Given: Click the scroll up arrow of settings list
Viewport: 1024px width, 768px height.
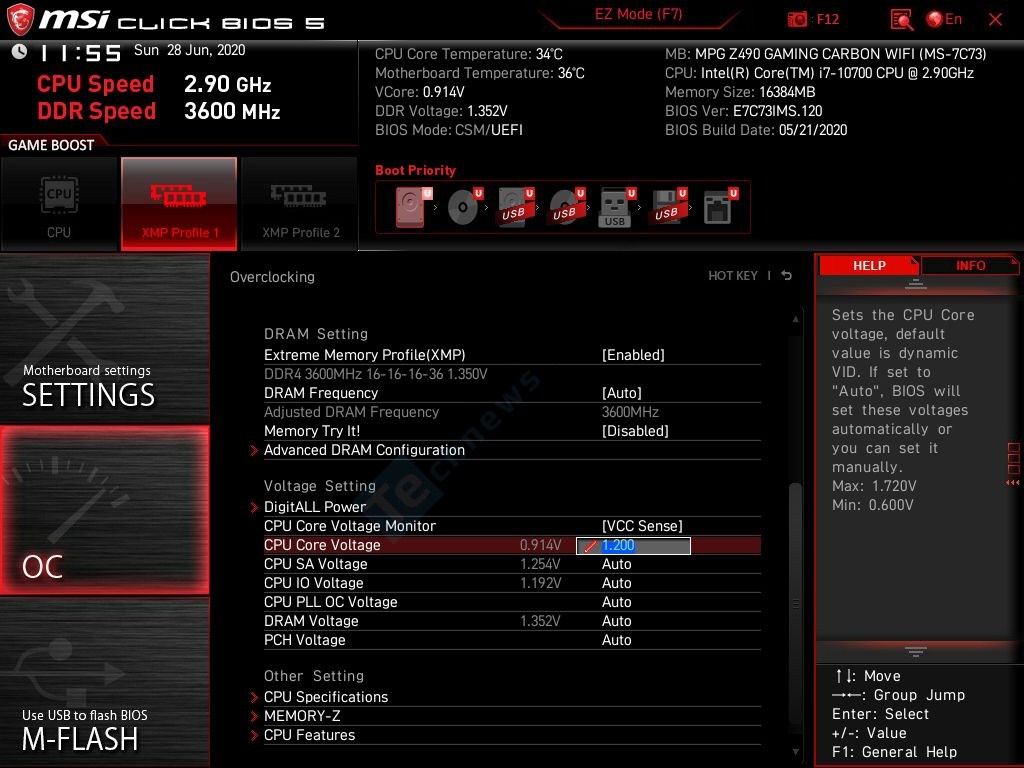Looking at the screenshot, I should [x=795, y=319].
